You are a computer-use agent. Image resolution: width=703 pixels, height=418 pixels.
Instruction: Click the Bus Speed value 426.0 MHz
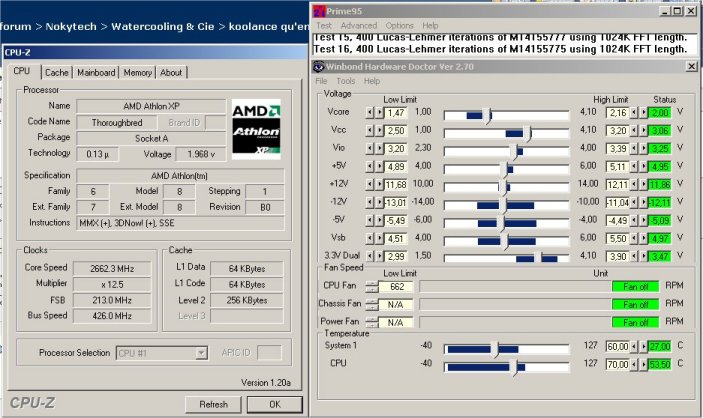[x=112, y=316]
